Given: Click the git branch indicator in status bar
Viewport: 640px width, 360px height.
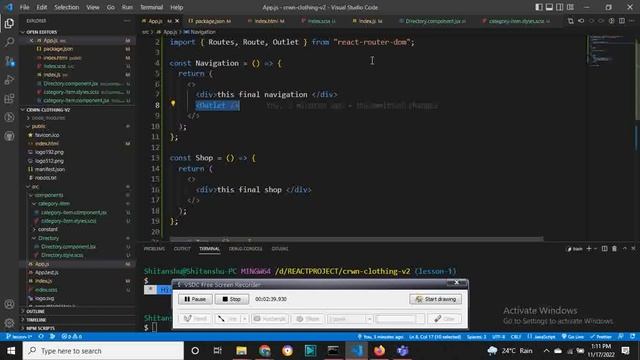Looking at the screenshot, I should coord(18,337).
